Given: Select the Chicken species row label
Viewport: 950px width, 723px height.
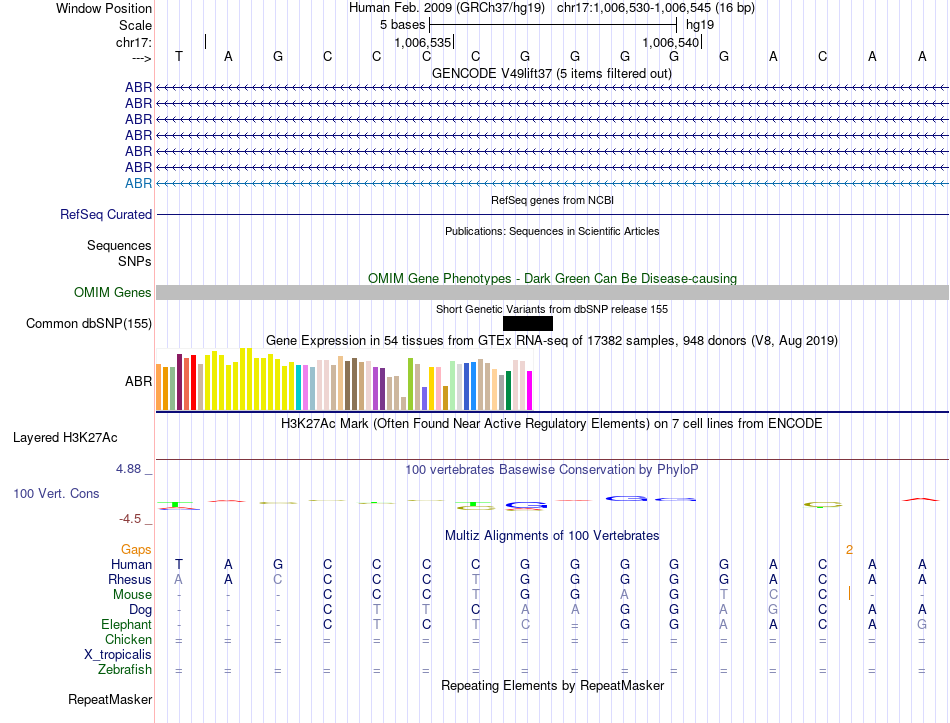Looking at the screenshot, I should click(128, 639).
